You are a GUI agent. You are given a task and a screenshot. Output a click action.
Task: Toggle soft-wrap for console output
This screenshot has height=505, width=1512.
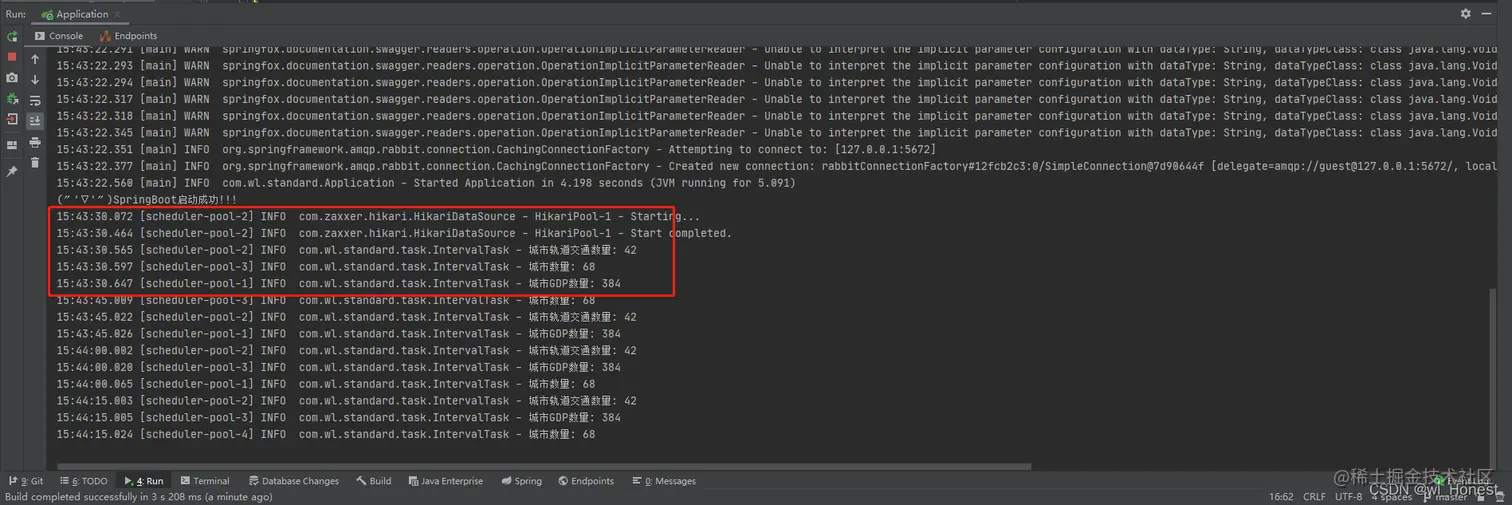35,101
